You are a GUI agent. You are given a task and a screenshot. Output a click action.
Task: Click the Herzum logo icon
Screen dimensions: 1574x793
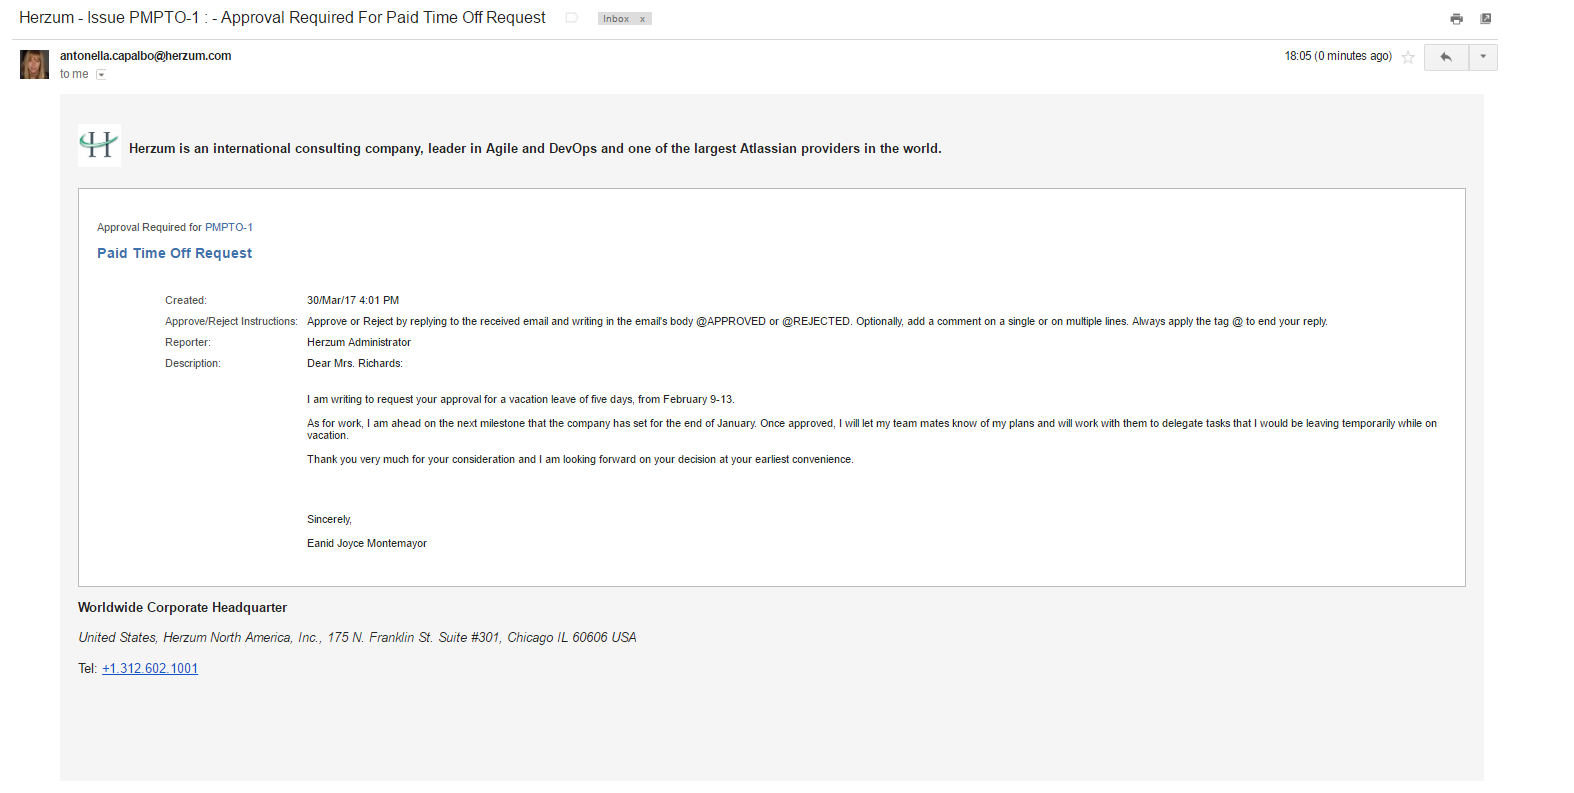(x=99, y=146)
